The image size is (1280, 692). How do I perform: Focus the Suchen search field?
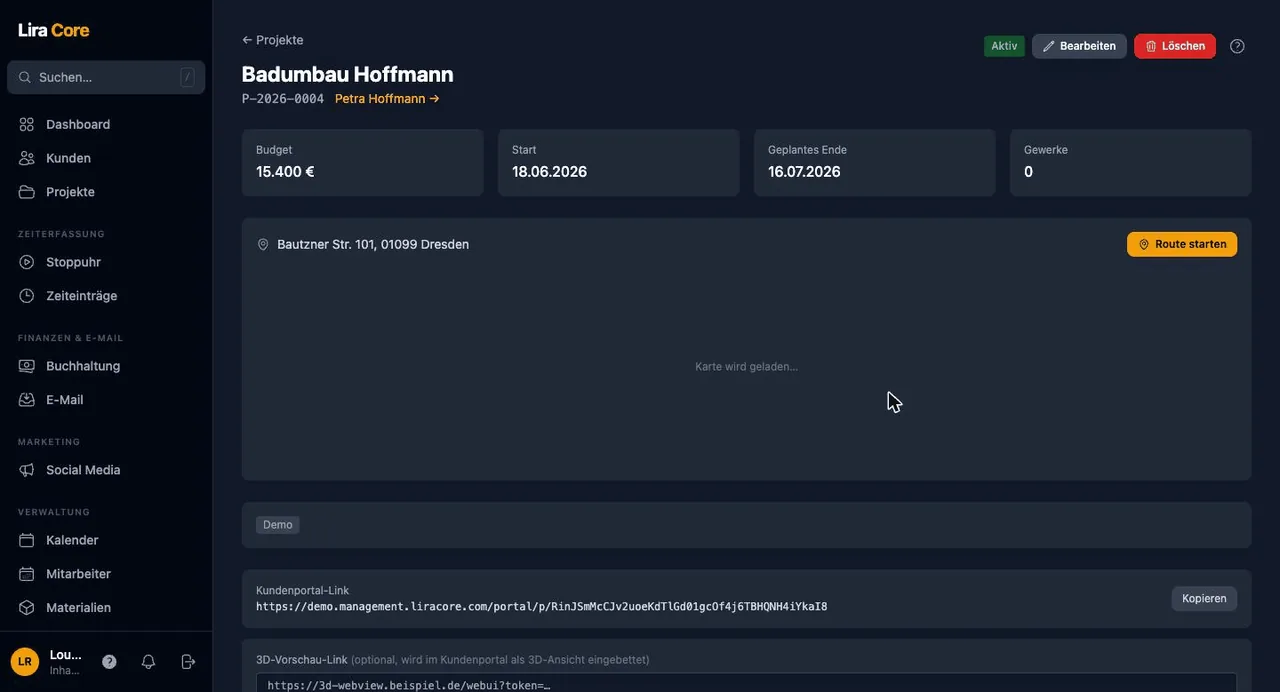[x=106, y=77]
